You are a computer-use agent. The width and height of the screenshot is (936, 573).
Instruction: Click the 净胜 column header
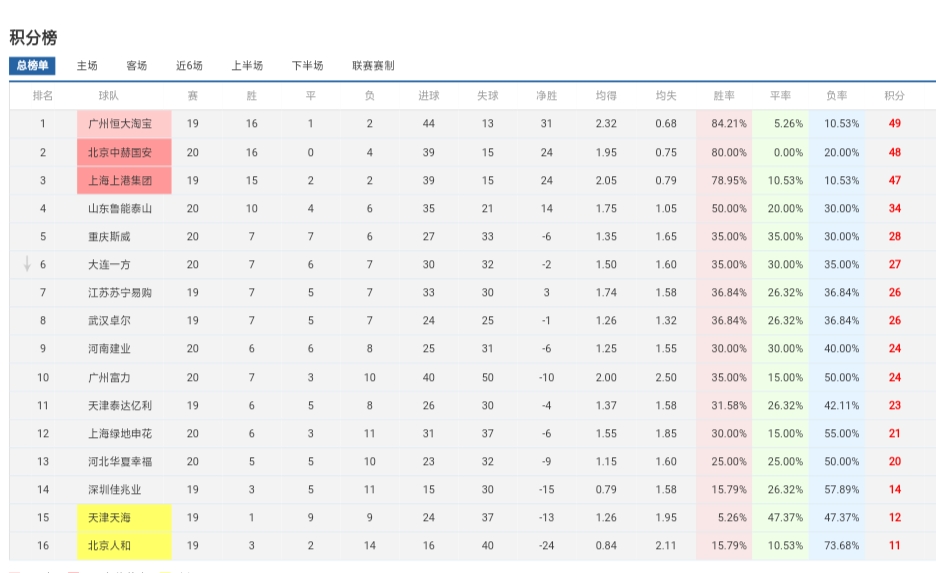(x=547, y=96)
